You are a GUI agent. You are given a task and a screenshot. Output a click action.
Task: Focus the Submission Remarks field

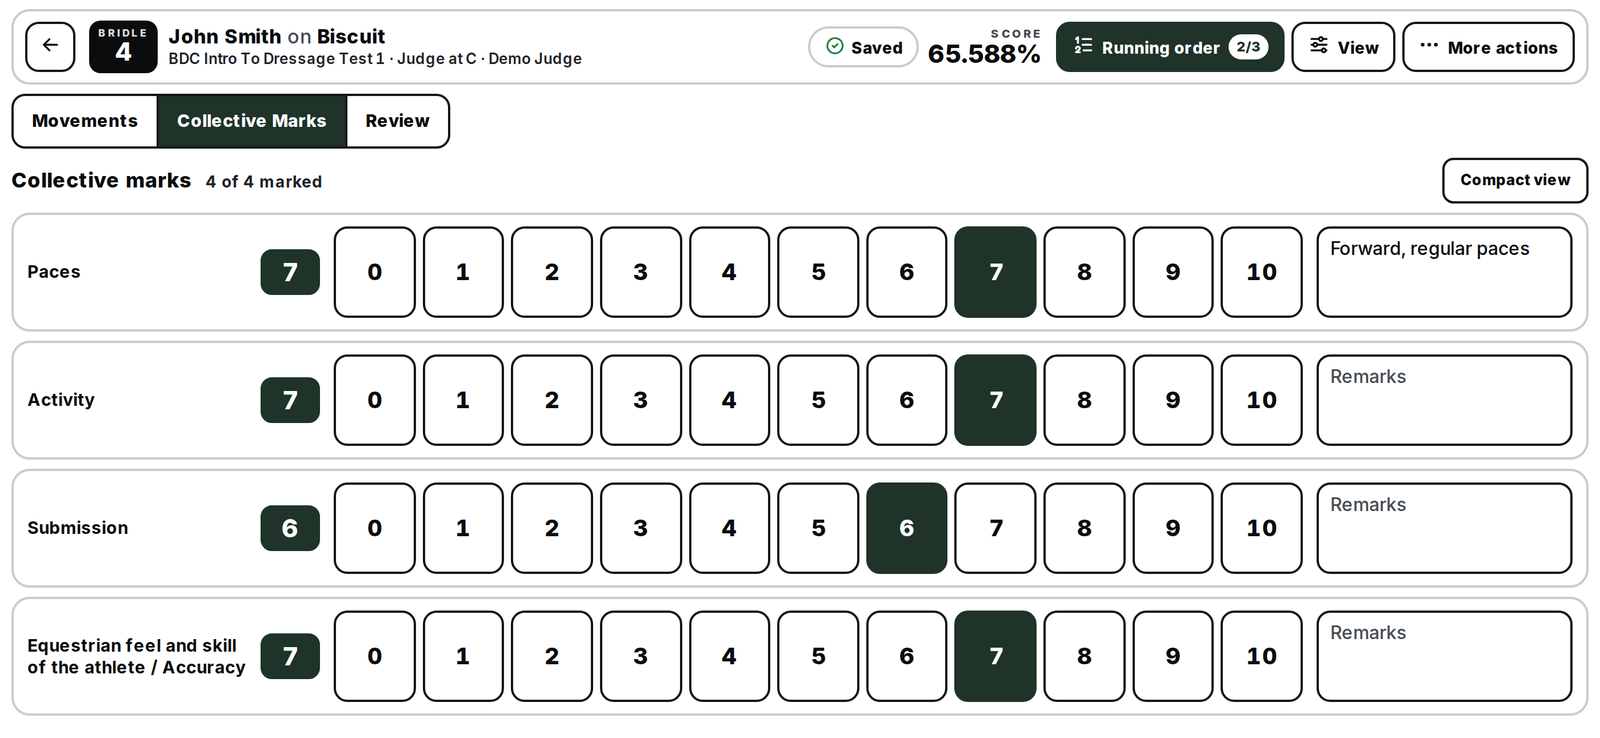(1444, 528)
